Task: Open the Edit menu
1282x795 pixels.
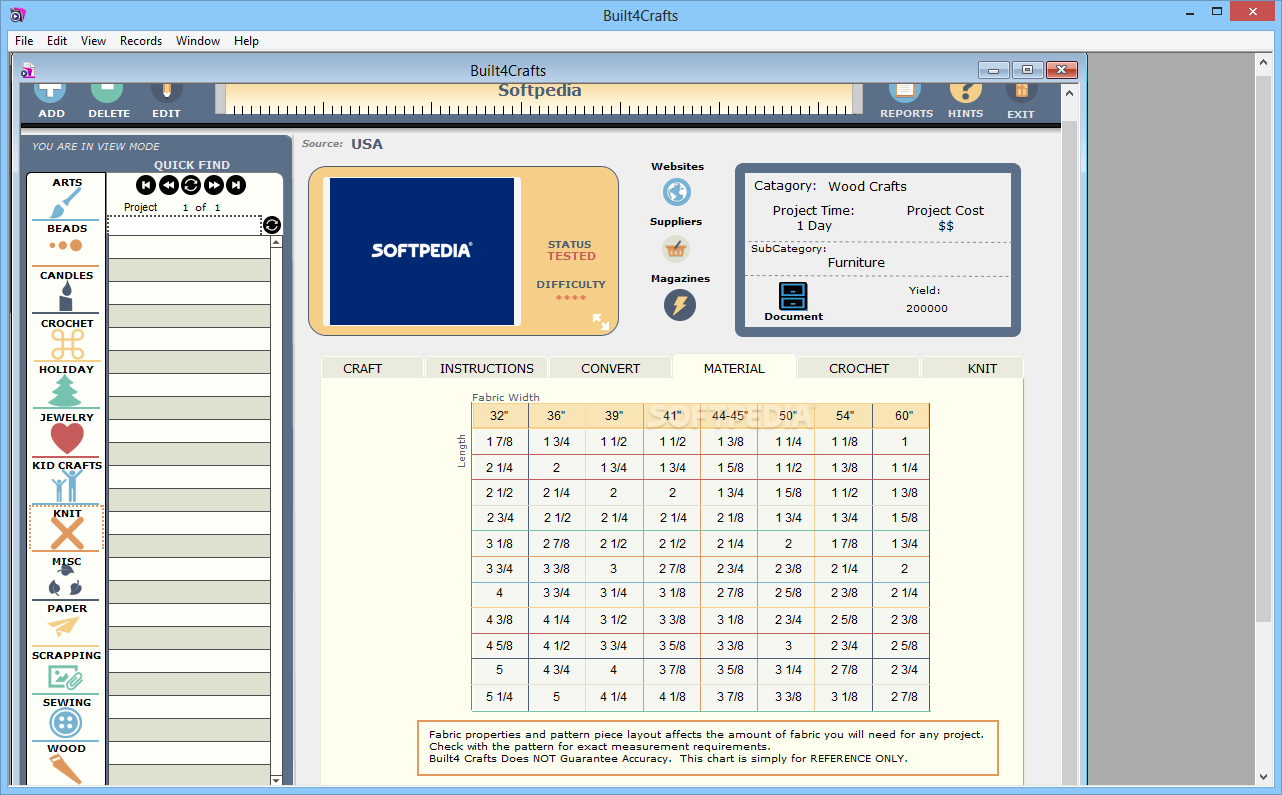Action: pos(57,41)
